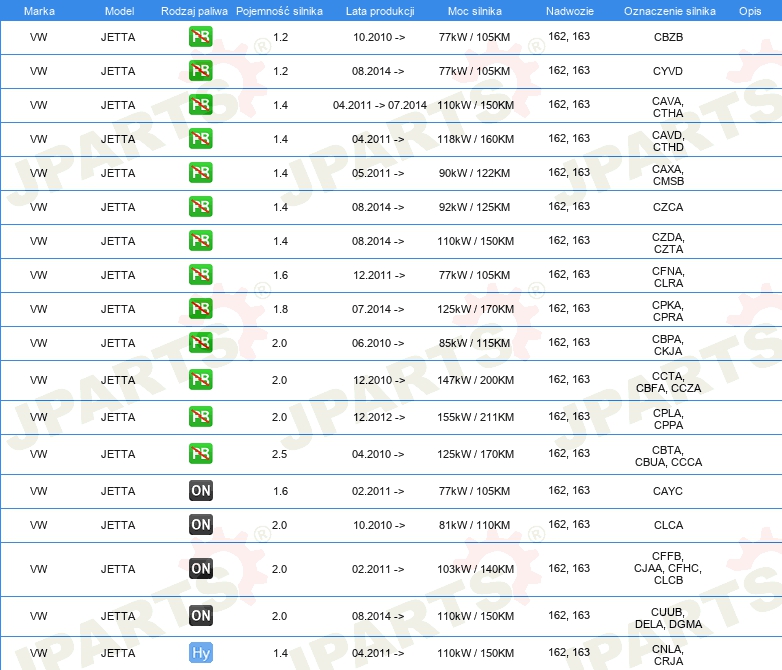This screenshot has height=670, width=782.
Task: Select the engine code CBZB cell
Action: point(668,37)
